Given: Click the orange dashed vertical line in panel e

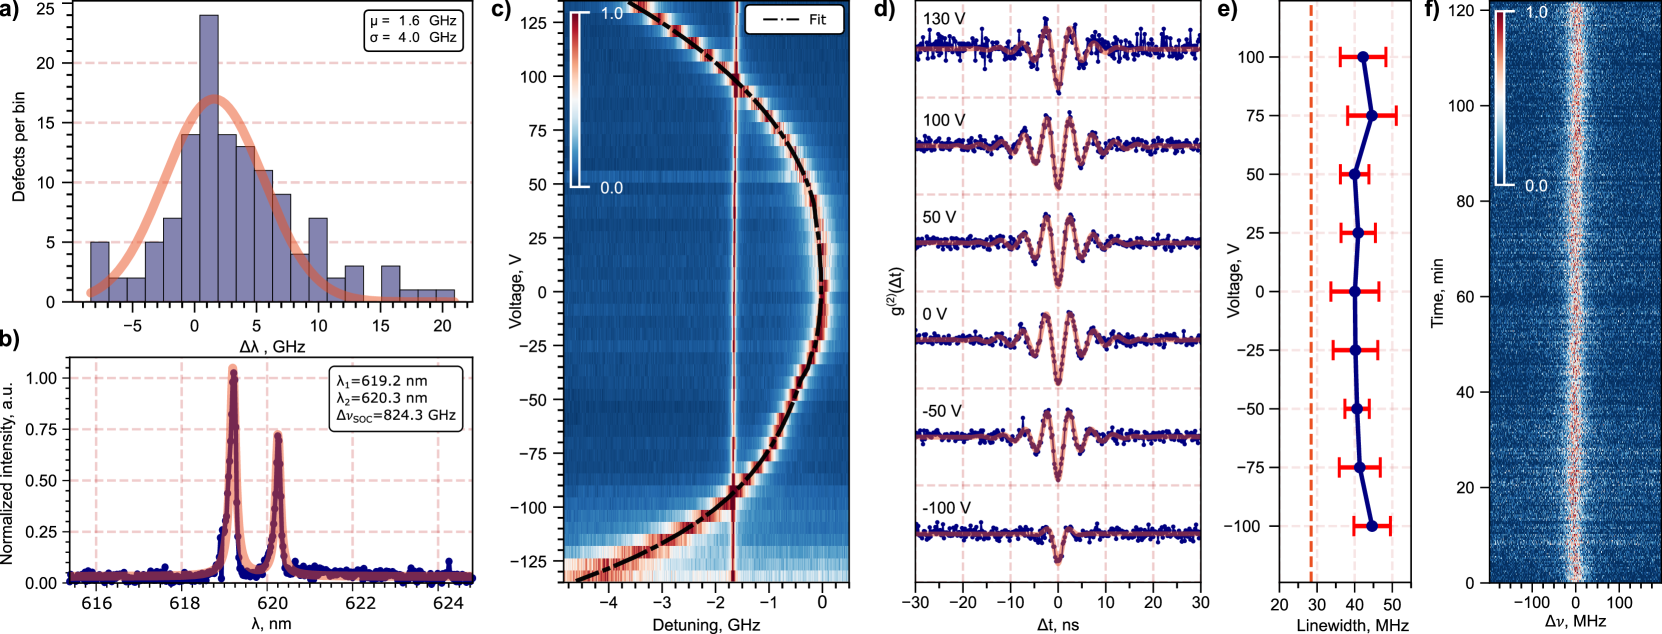Looking at the screenshot, I should [x=1311, y=291].
